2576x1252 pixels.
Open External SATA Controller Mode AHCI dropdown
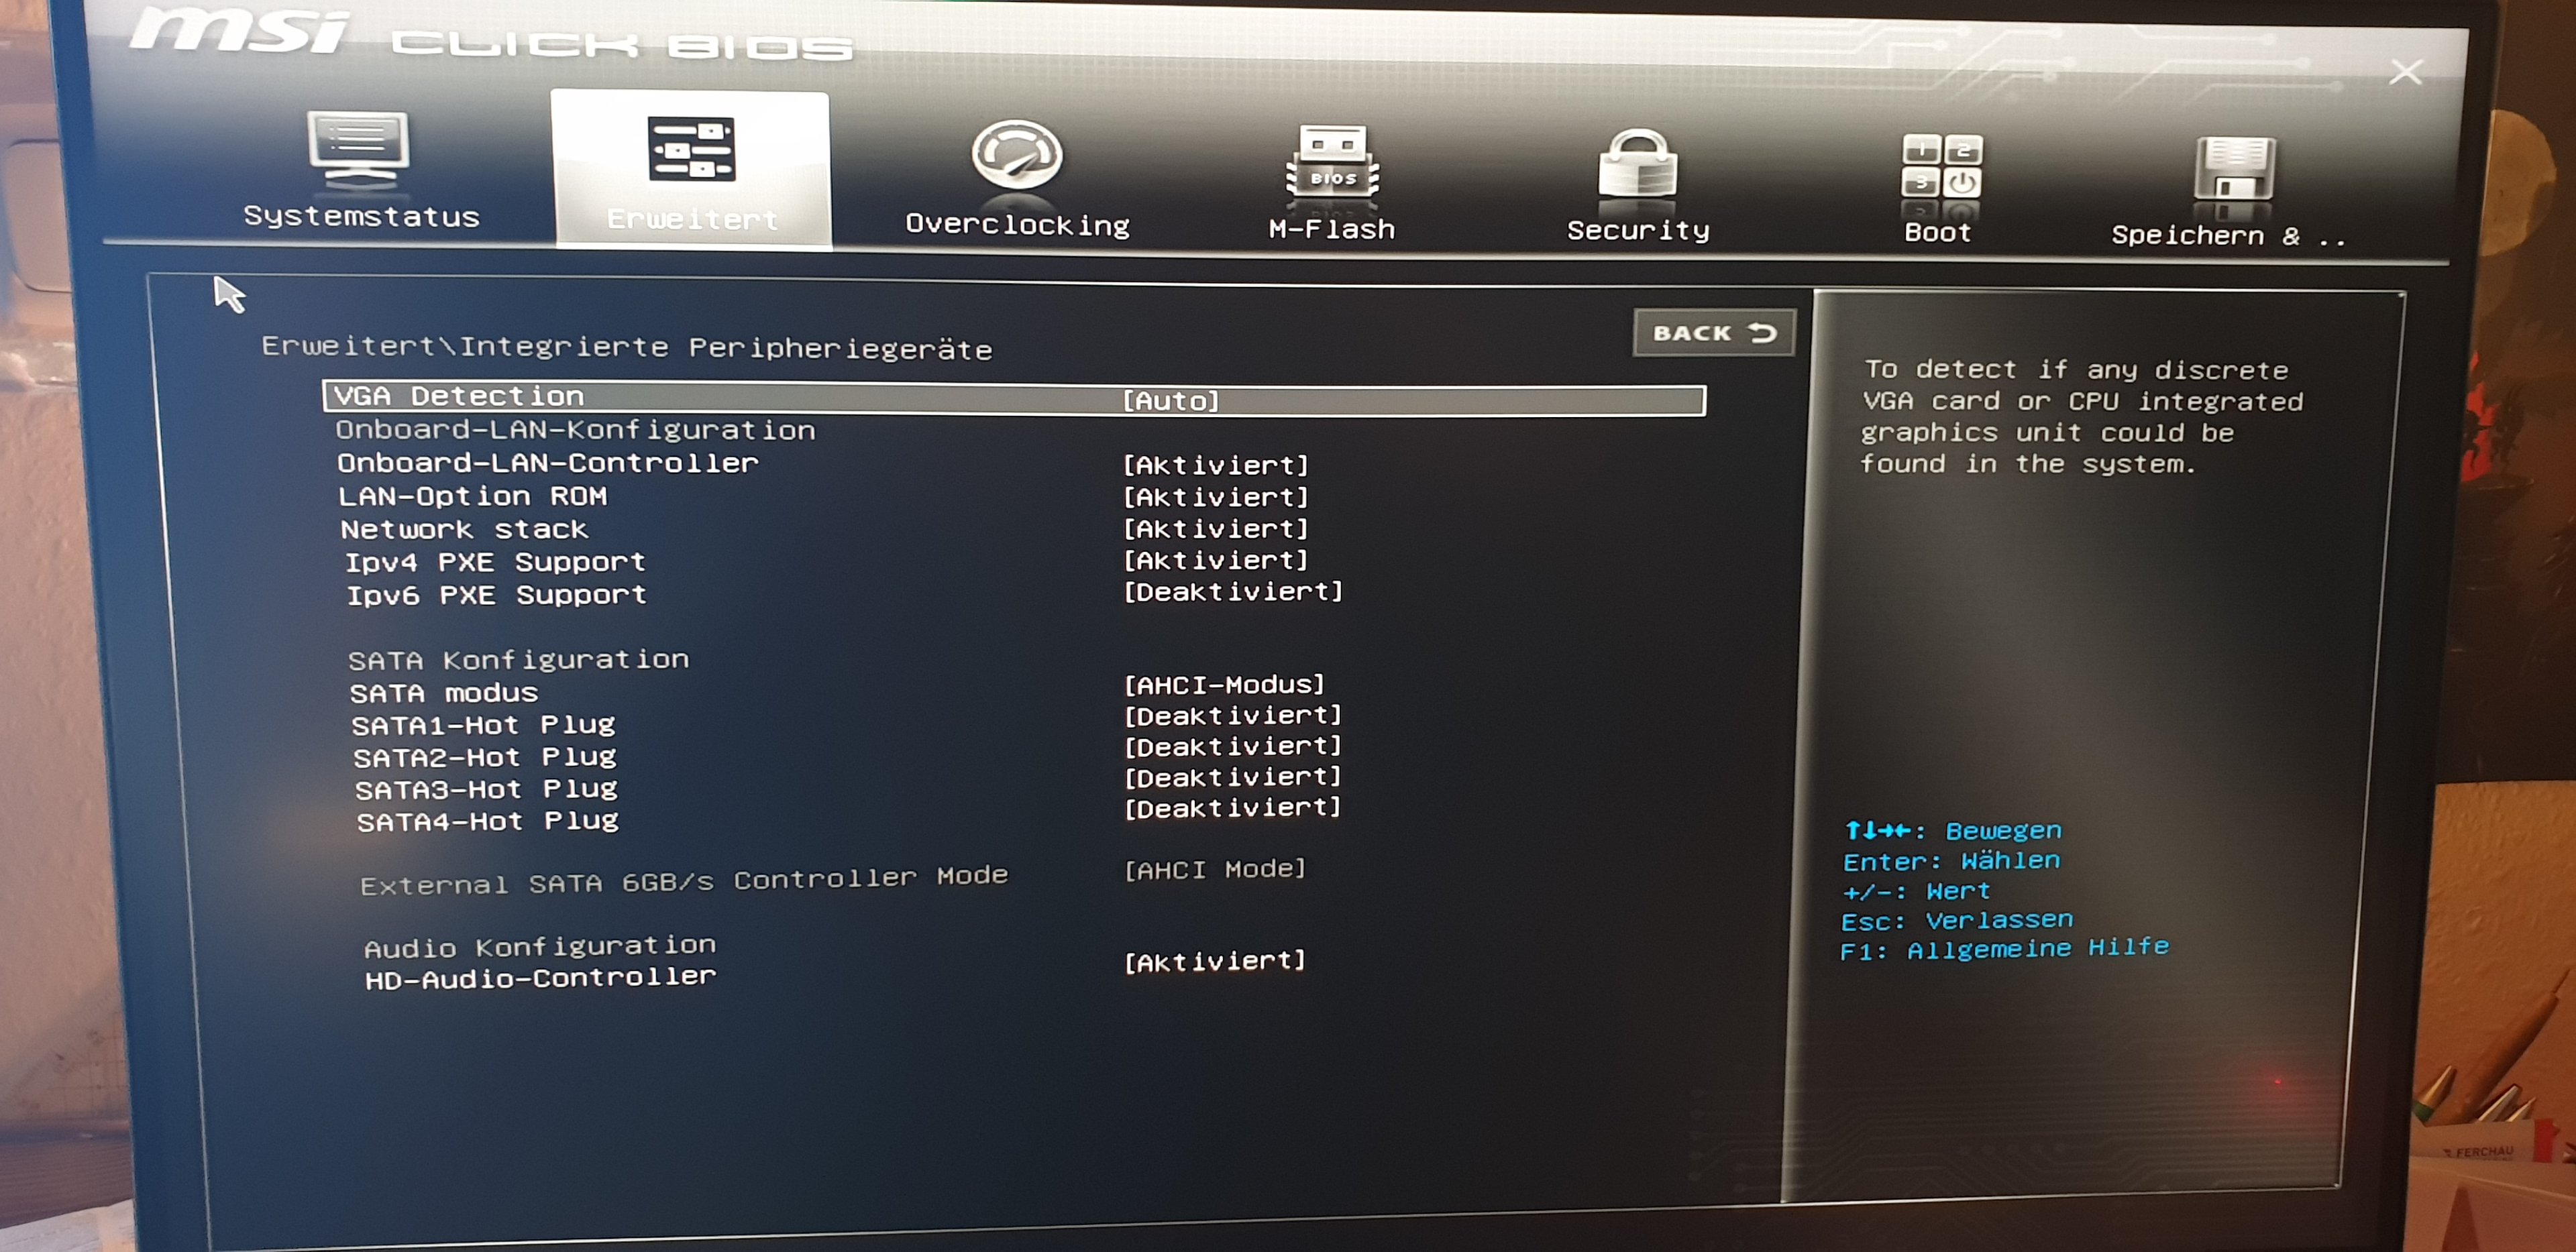(1214, 869)
